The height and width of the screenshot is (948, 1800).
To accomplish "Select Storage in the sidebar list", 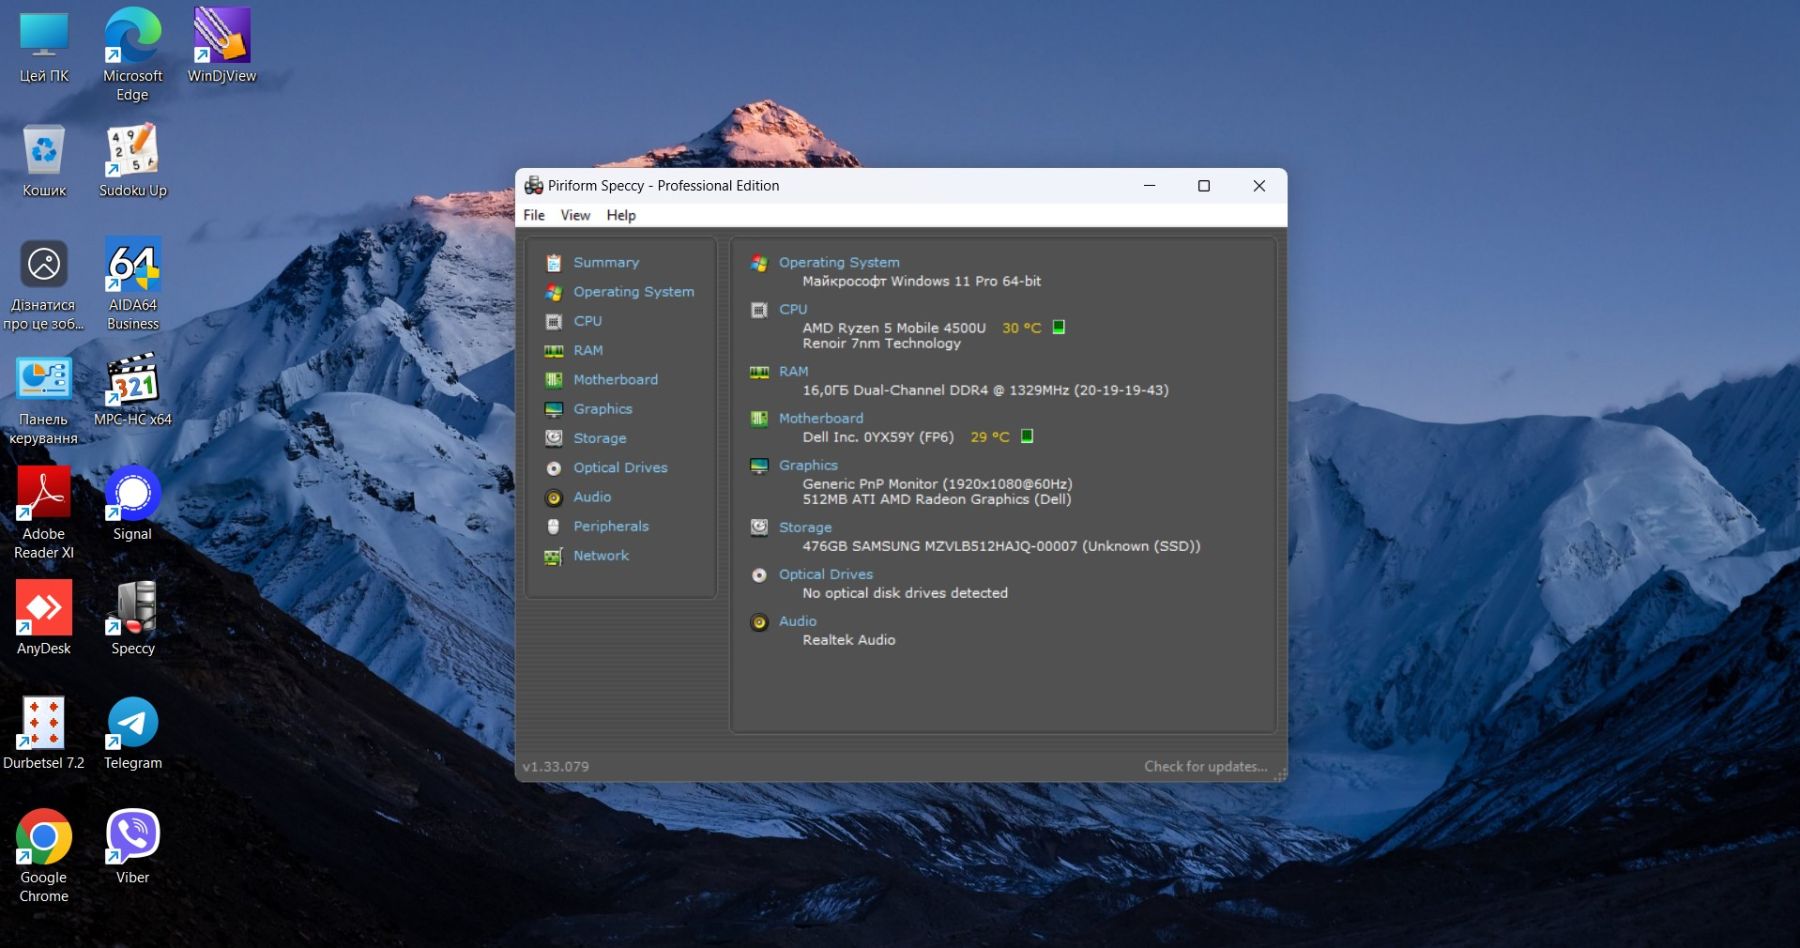I will tap(600, 438).
